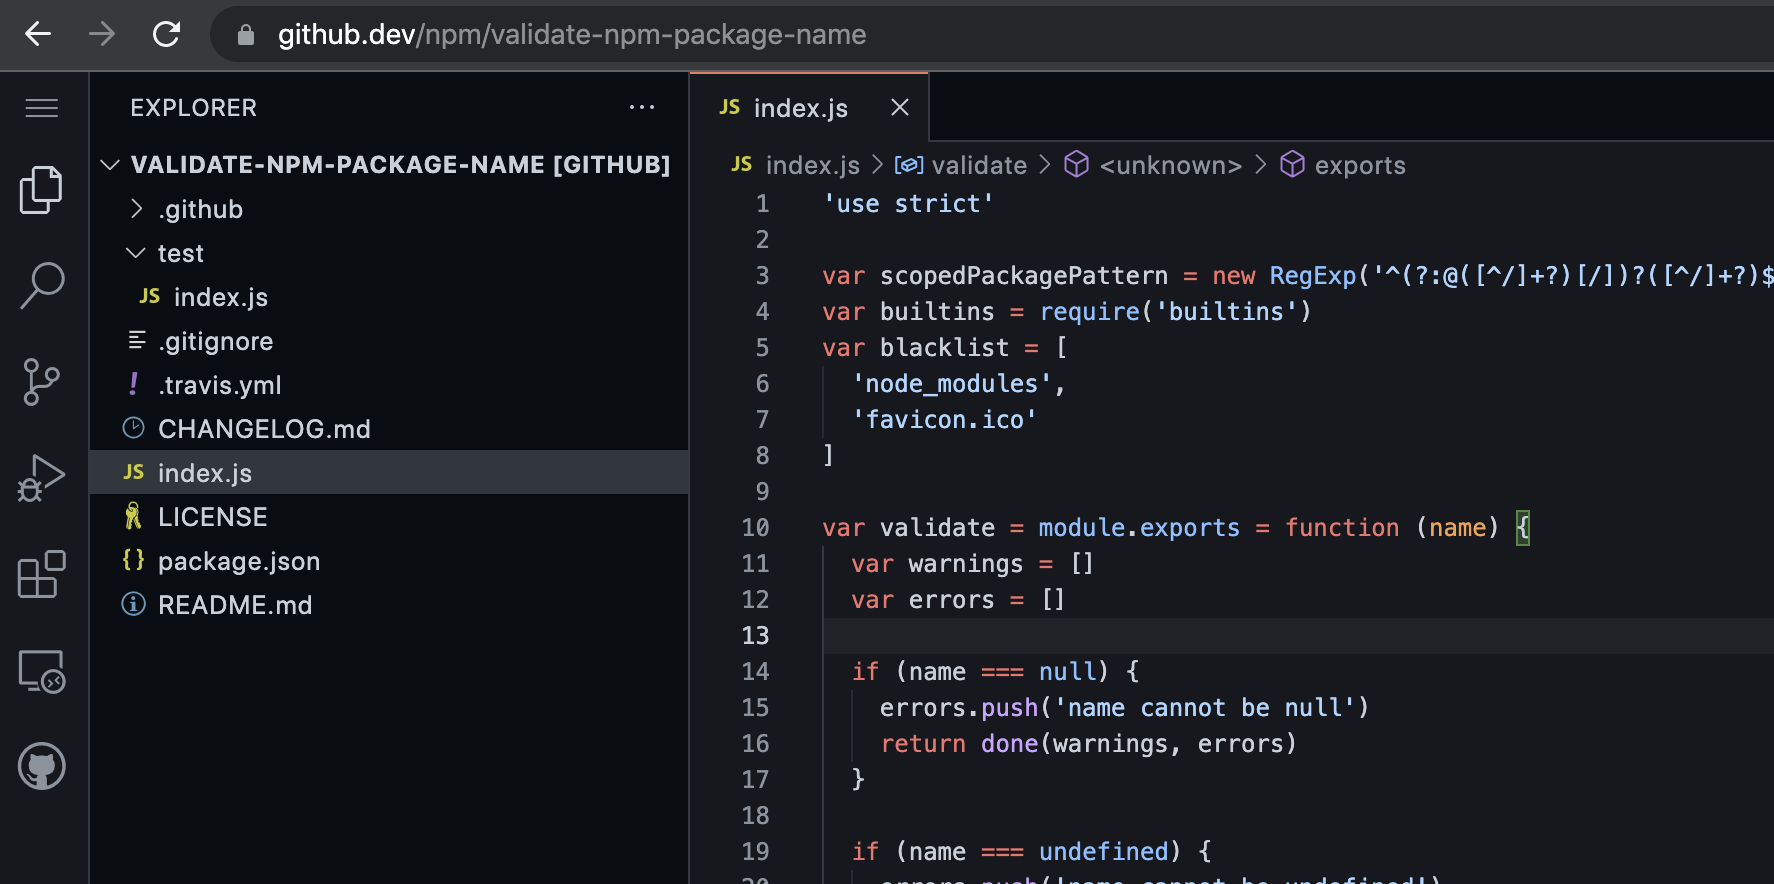The width and height of the screenshot is (1774, 884).
Task: Reload the browser page
Action: click(x=166, y=34)
